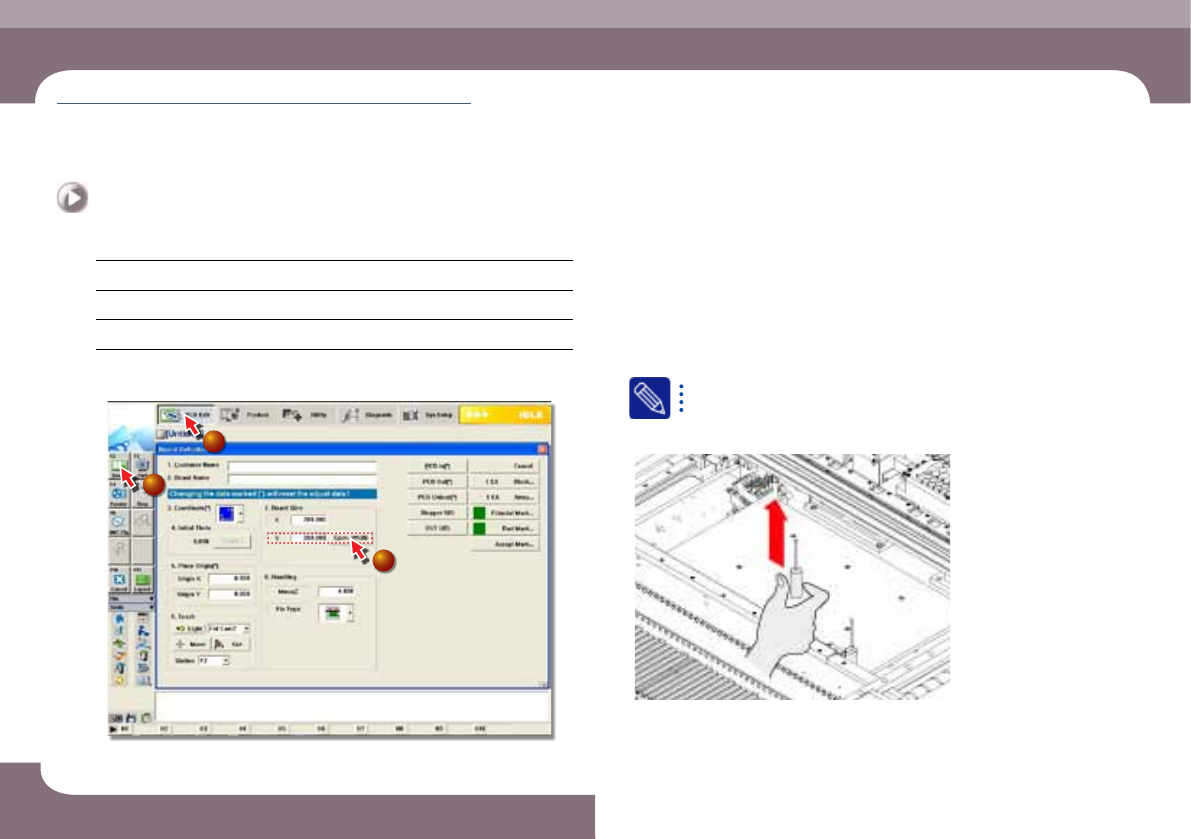Click the 1 EA Block button
1191x839 pixels.
505,482
